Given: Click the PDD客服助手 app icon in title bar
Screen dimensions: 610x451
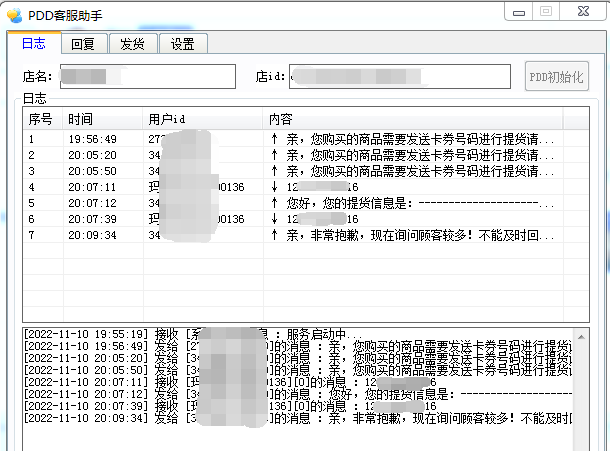Looking at the screenshot, I should (x=14, y=14).
